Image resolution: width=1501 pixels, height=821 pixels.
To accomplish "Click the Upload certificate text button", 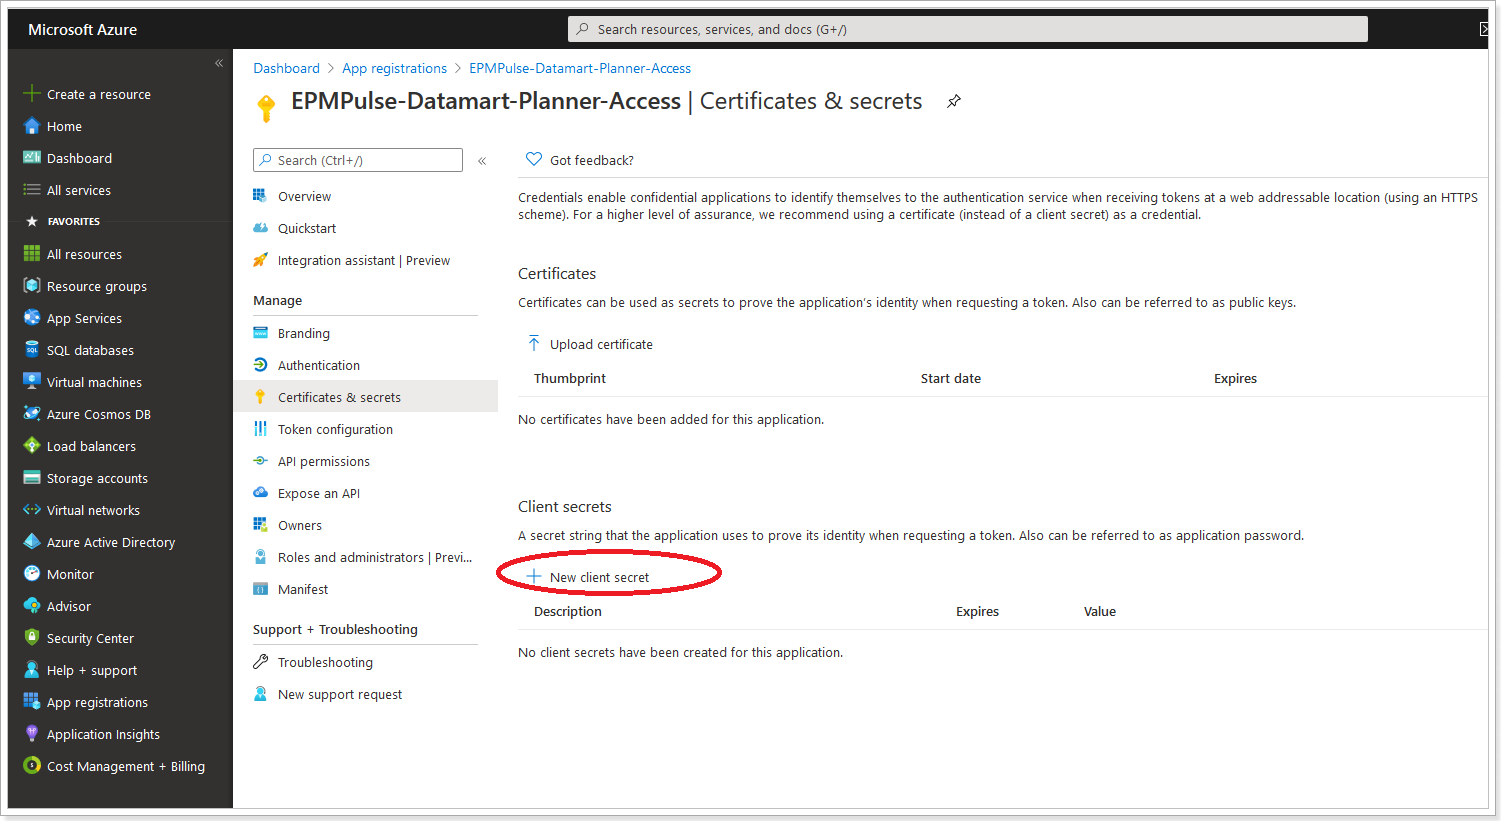I will coord(601,344).
